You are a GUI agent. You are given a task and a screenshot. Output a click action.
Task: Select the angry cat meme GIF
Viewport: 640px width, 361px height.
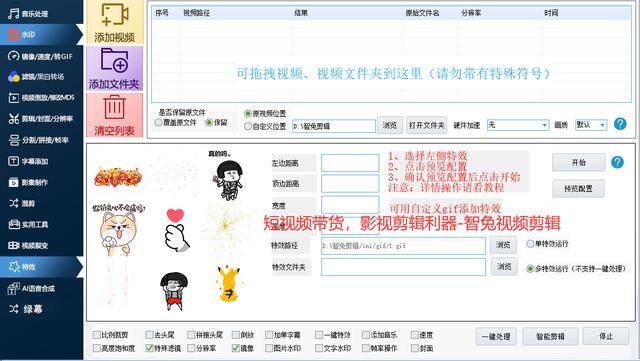(118, 231)
